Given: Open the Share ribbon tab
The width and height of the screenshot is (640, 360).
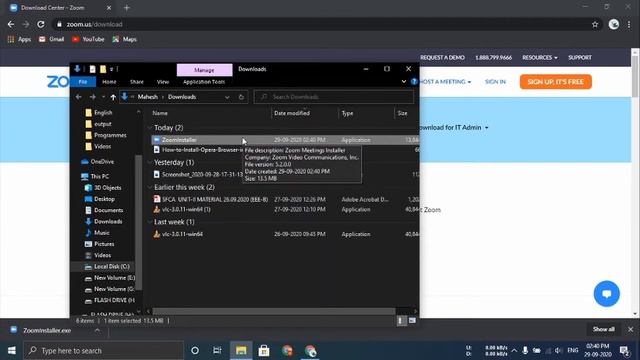Looking at the screenshot, I should [137, 82].
